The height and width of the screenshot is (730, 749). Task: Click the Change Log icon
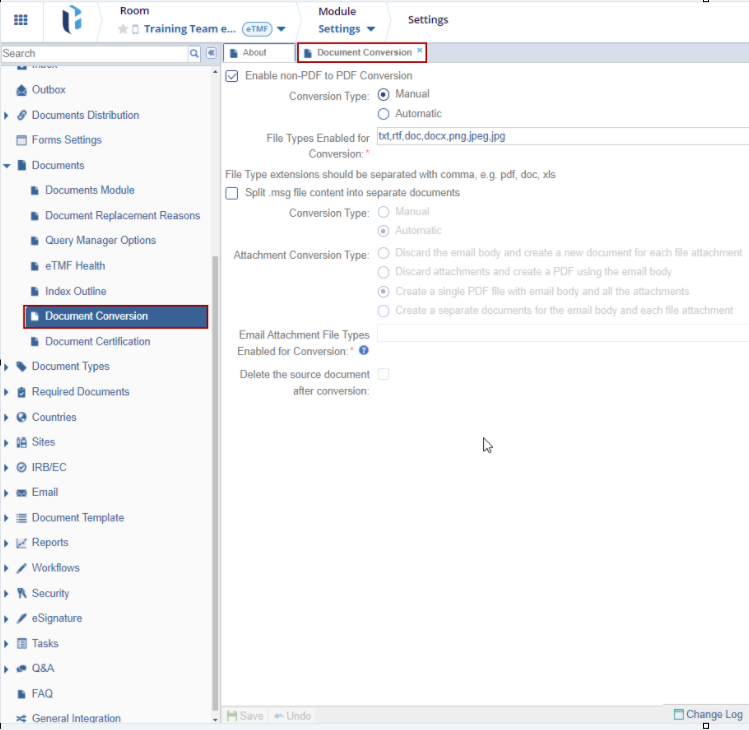[x=679, y=715]
